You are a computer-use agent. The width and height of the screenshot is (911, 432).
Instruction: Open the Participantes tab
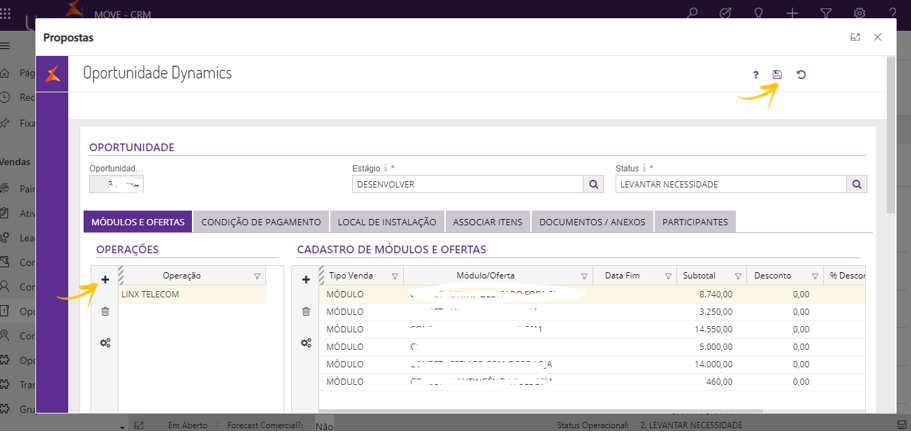pyautogui.click(x=695, y=222)
